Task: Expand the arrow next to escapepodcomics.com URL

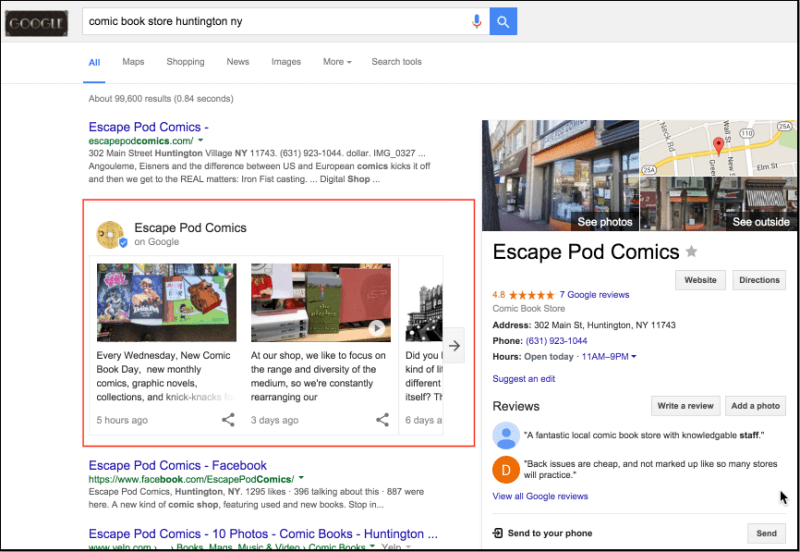Action: (201, 140)
